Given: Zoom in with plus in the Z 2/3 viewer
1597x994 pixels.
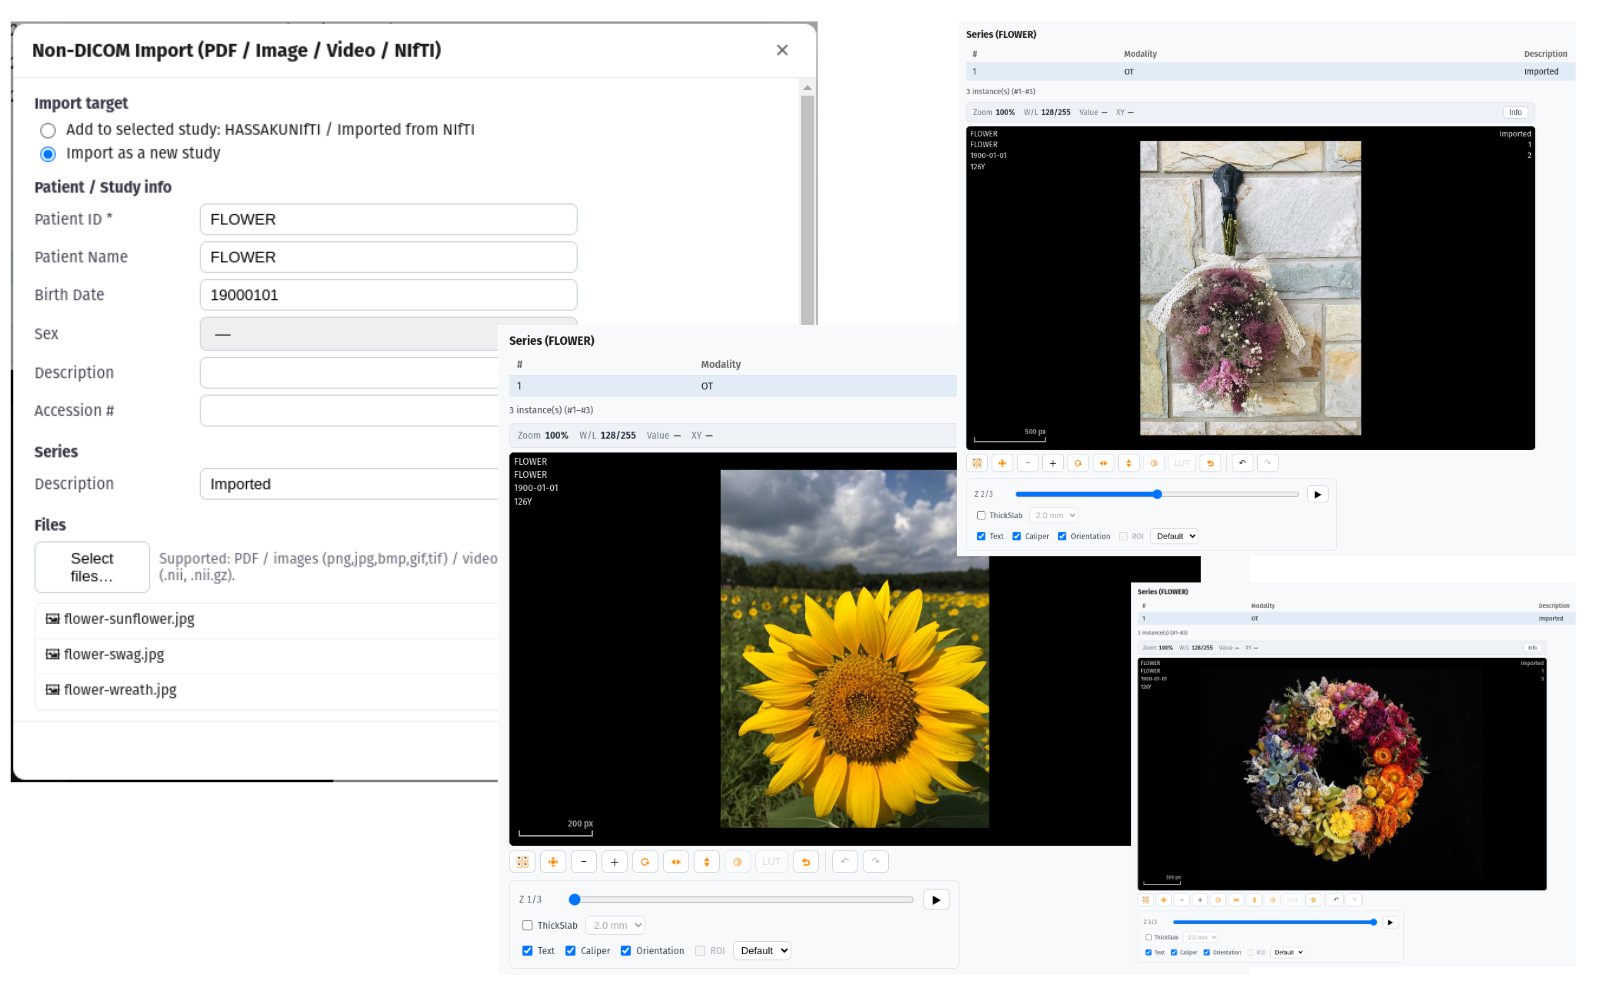Looking at the screenshot, I should click(x=1052, y=463).
